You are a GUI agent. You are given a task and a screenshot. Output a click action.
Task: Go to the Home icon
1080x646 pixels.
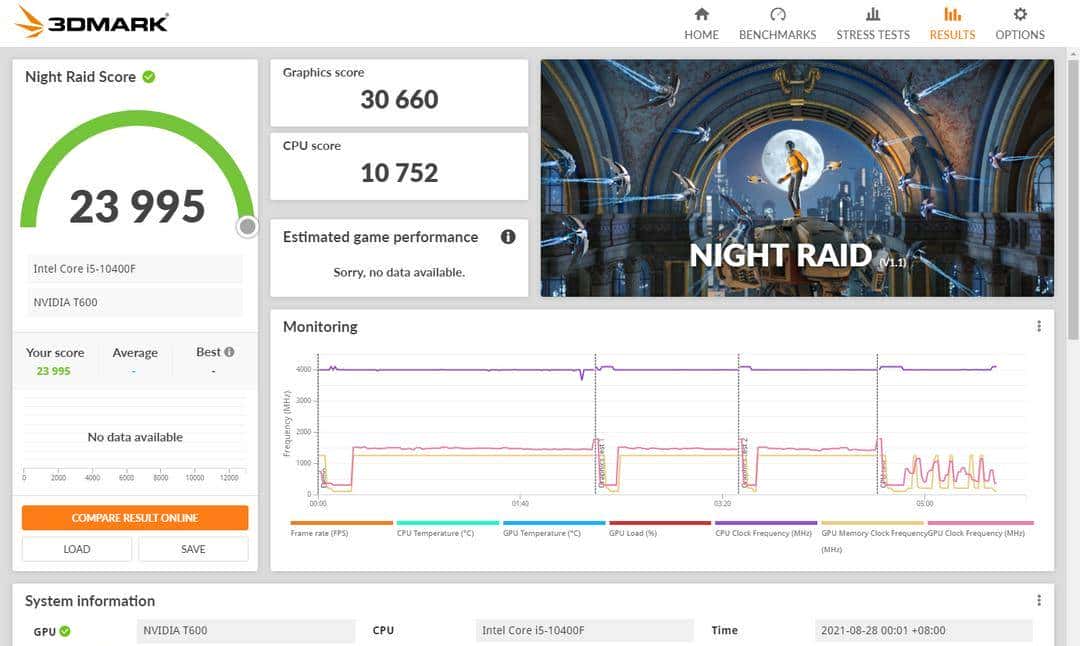click(x=701, y=14)
